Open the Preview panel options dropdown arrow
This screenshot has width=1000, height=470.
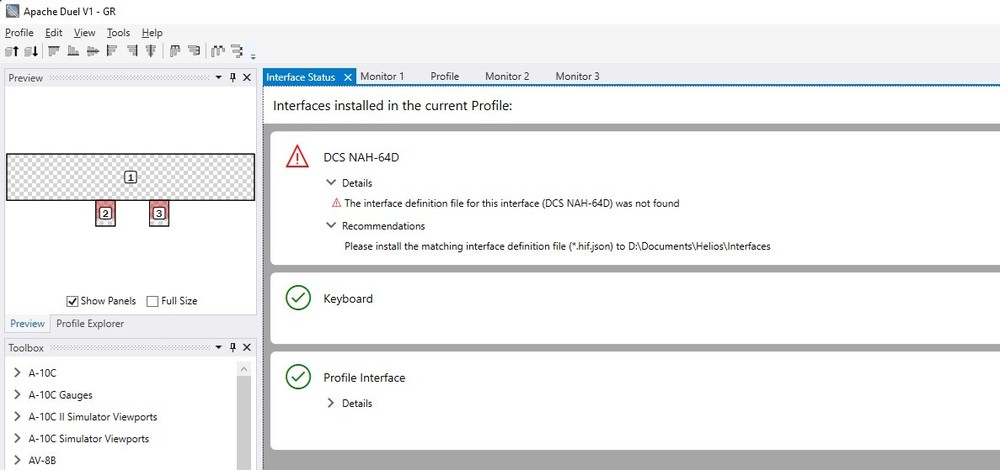(219, 78)
